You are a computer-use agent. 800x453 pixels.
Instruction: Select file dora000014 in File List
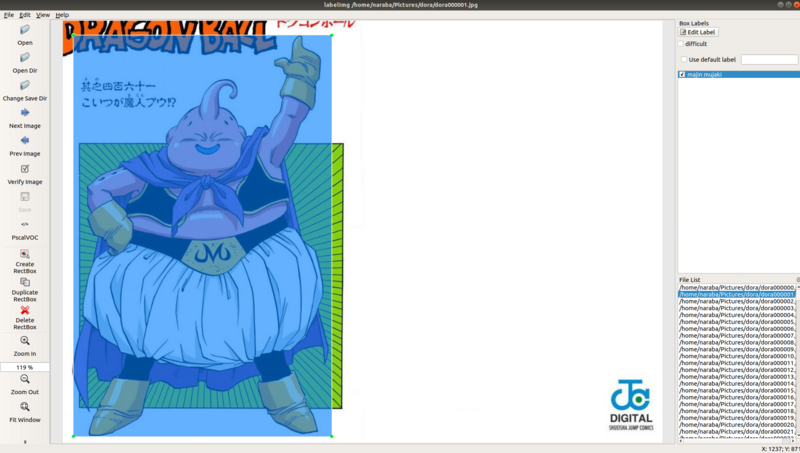[x=737, y=384]
